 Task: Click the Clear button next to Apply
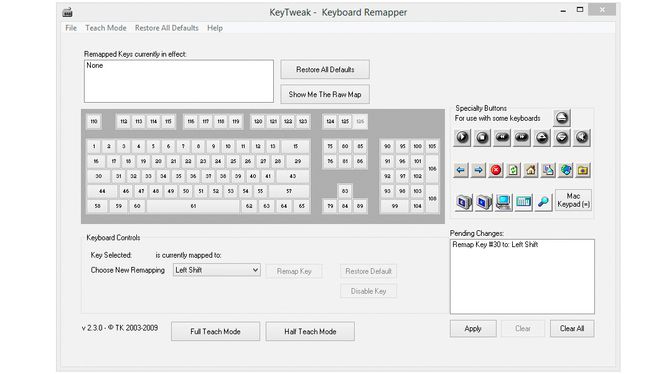coord(523,329)
